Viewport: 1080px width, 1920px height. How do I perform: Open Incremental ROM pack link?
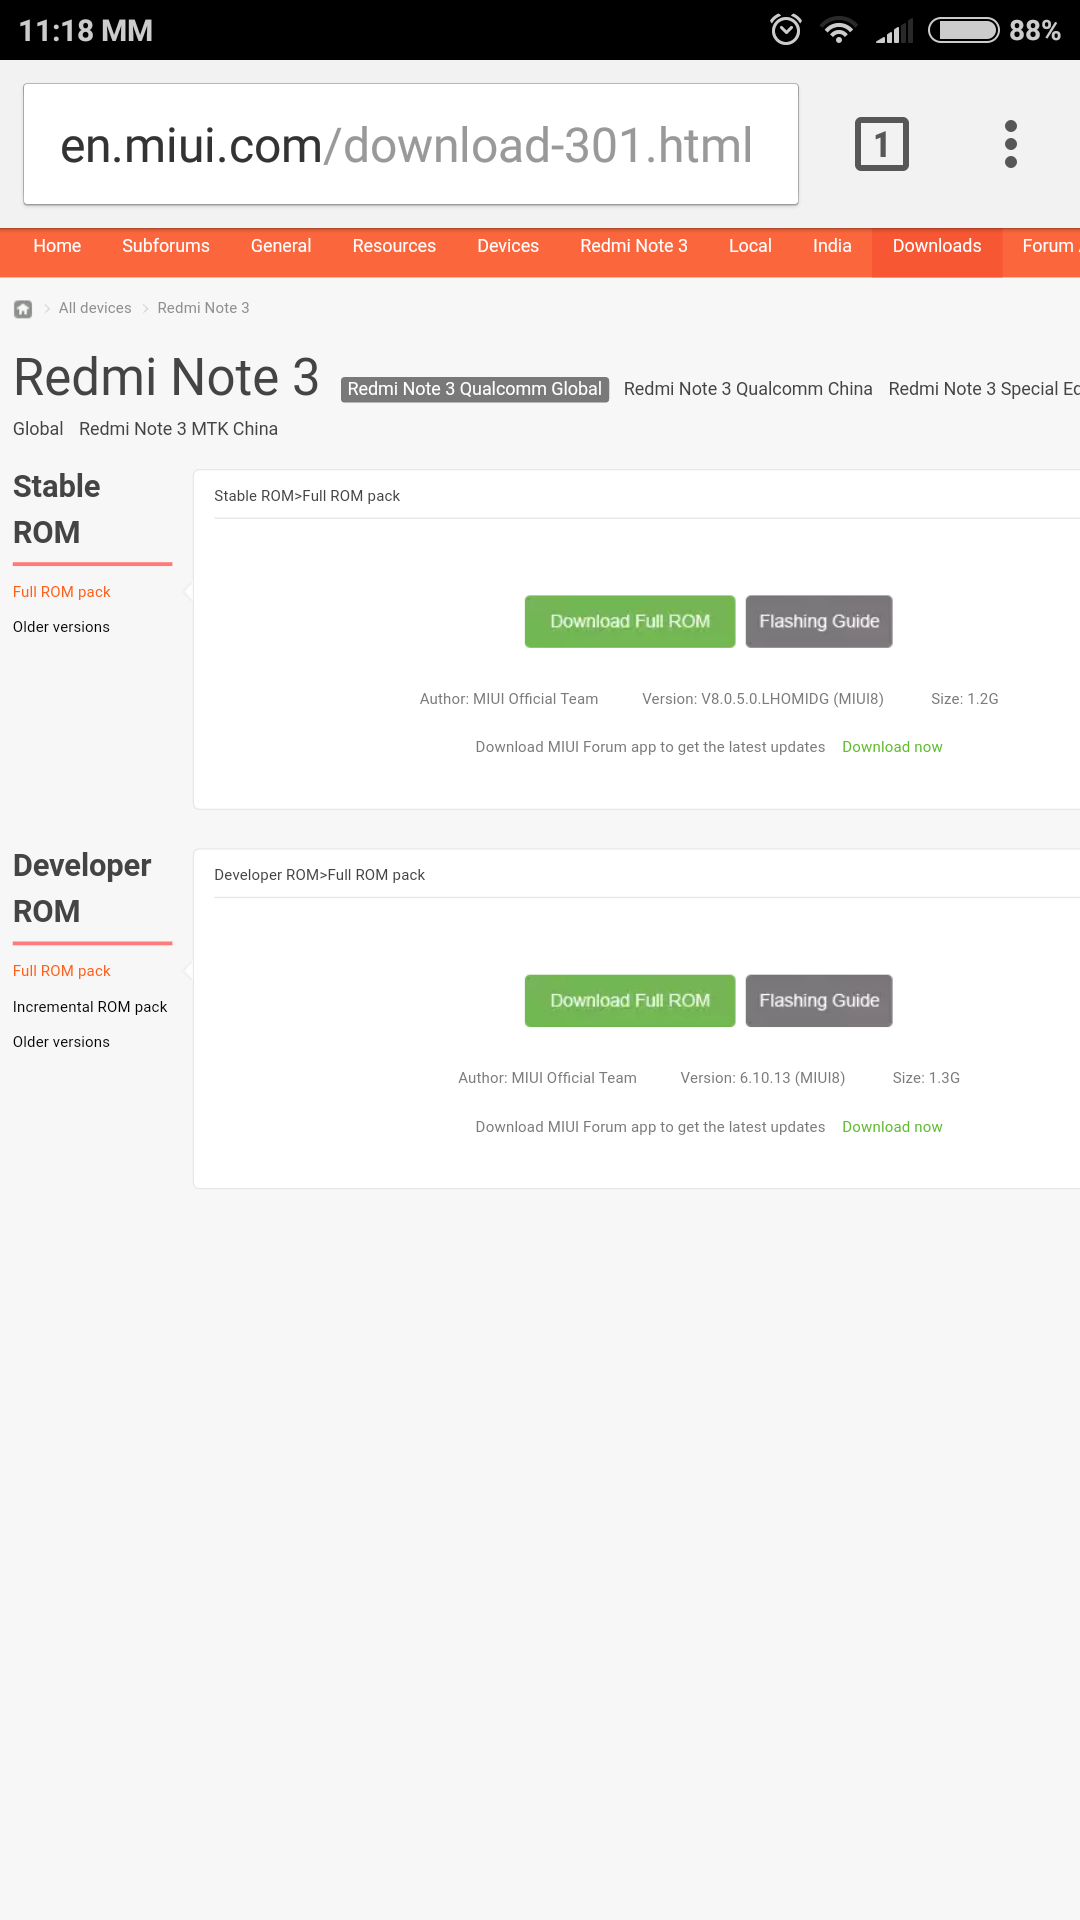point(90,1007)
